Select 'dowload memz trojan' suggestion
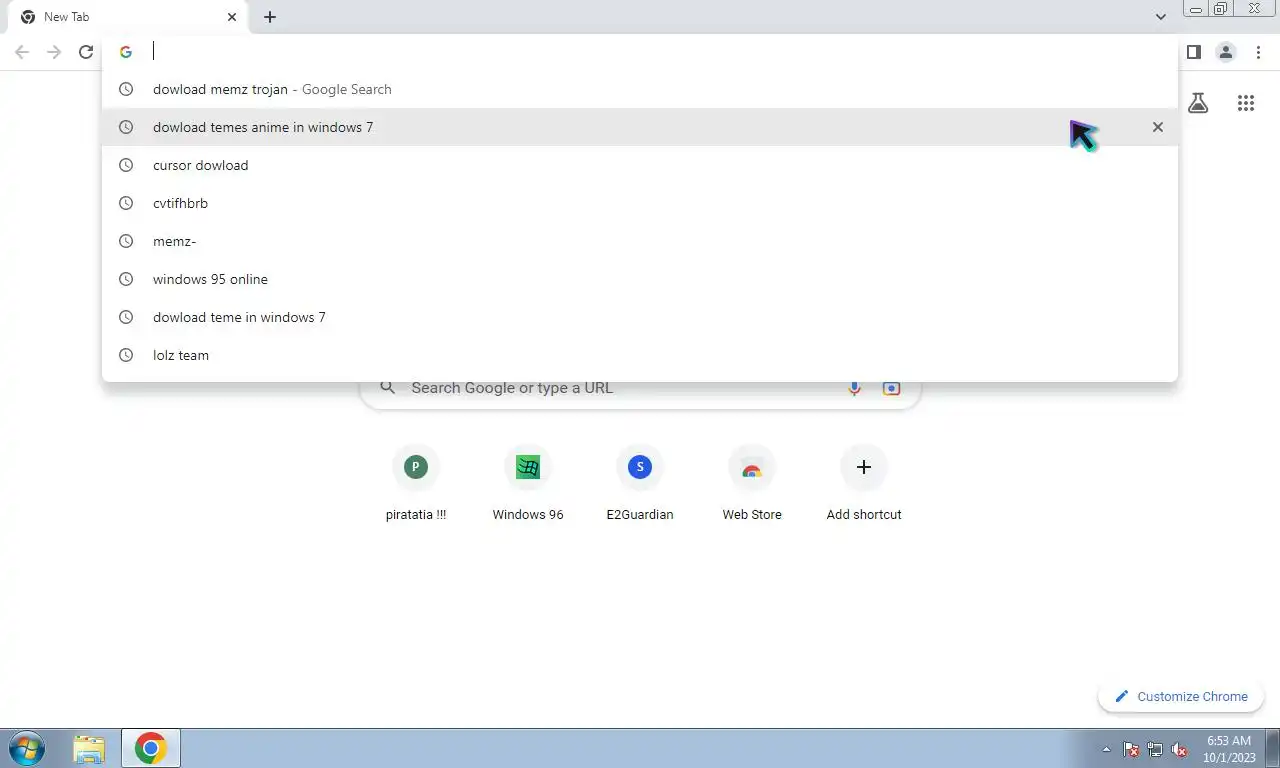 click(x=640, y=89)
